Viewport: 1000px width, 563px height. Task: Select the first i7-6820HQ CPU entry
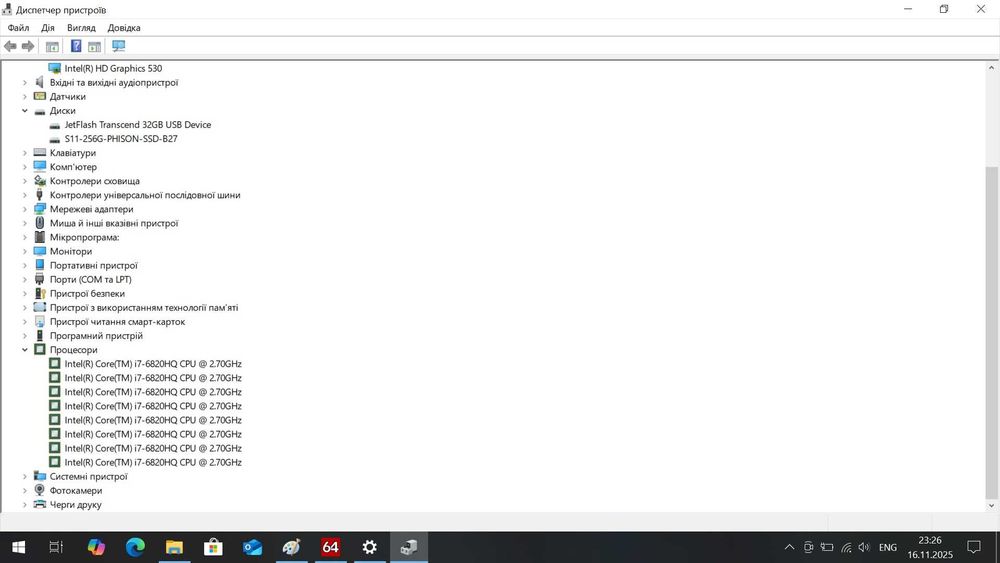(153, 363)
